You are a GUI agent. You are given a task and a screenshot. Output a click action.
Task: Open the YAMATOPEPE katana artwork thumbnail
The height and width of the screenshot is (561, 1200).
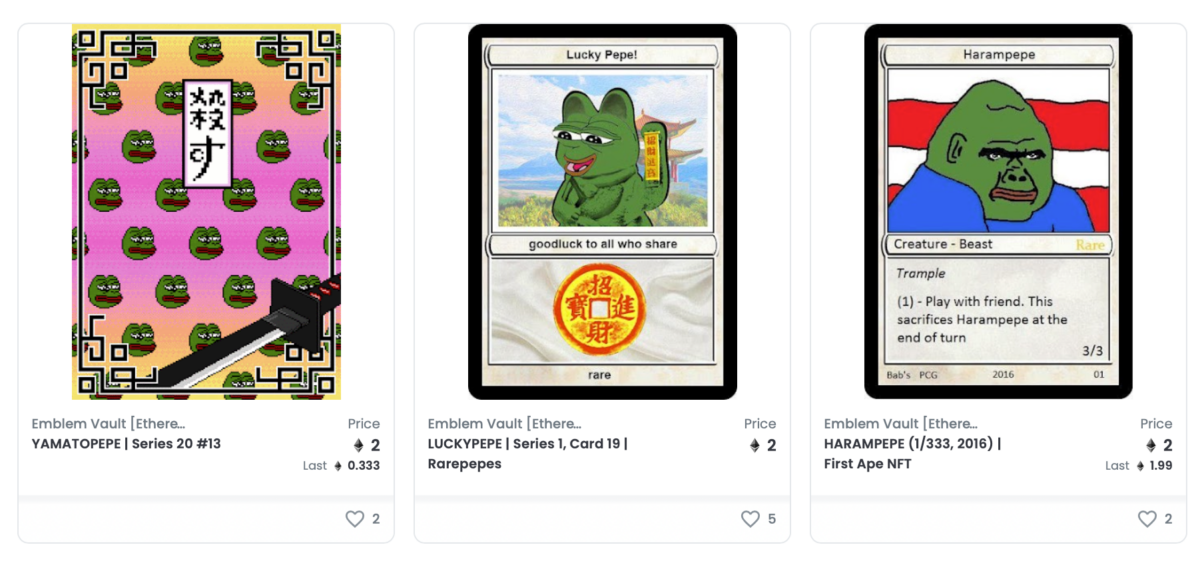(x=206, y=212)
